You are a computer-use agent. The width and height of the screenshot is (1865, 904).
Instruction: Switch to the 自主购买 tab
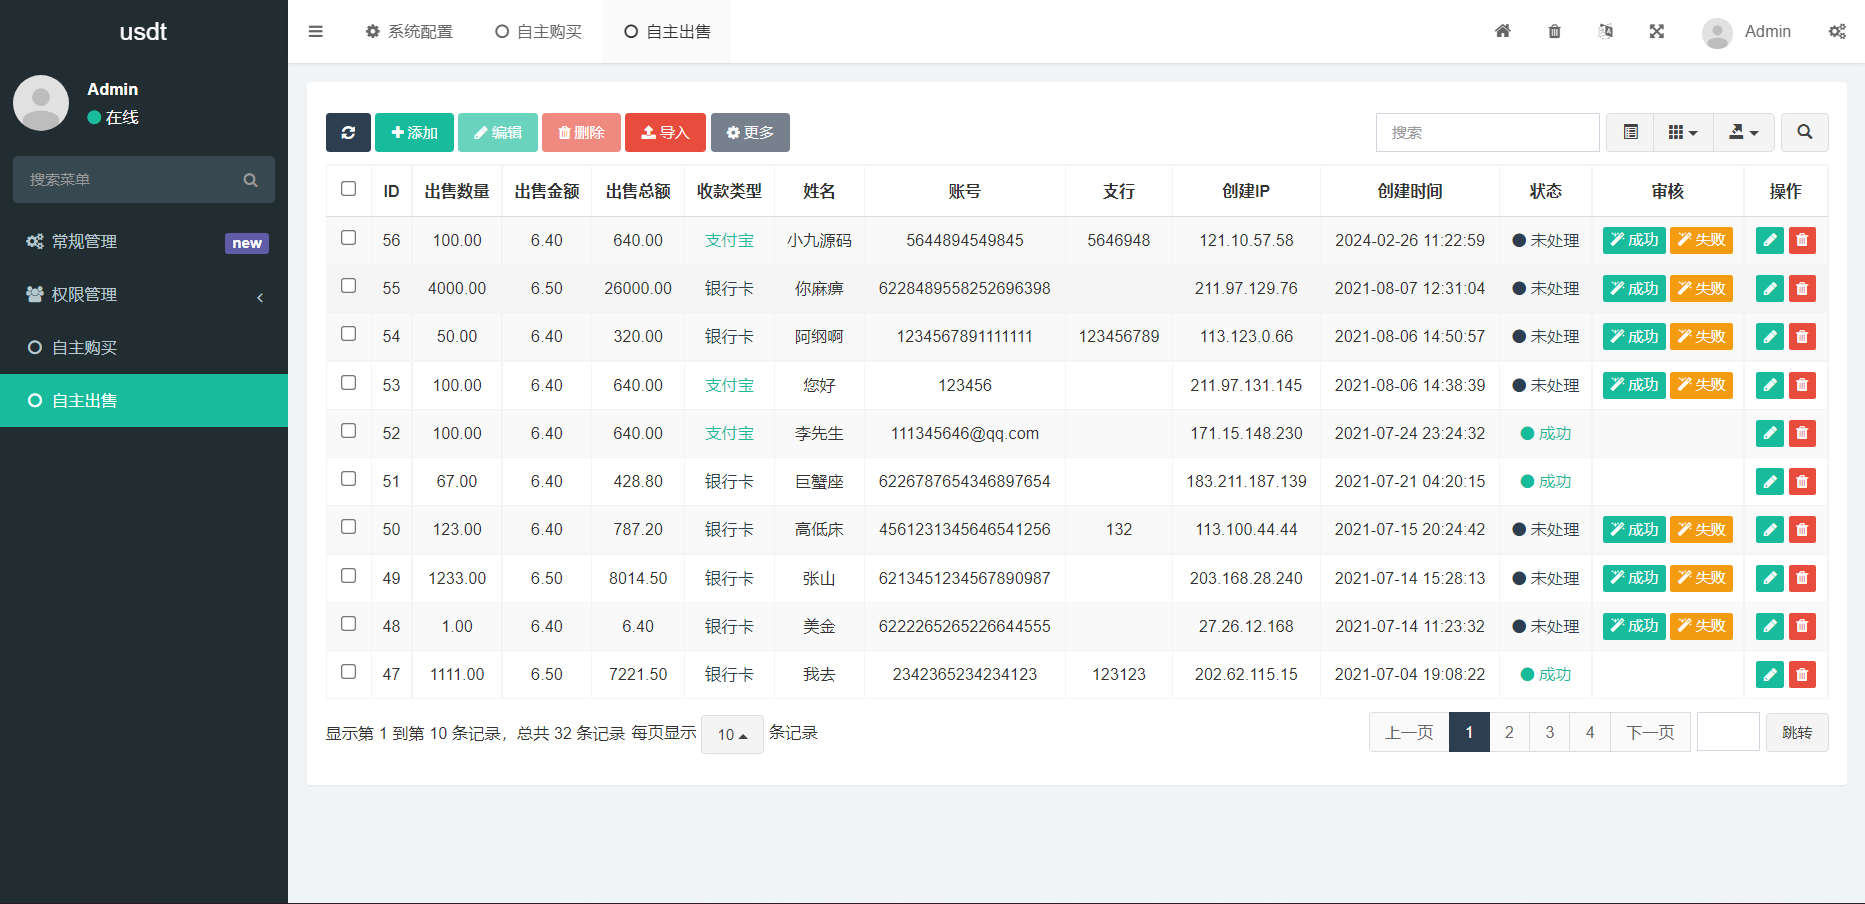point(539,31)
